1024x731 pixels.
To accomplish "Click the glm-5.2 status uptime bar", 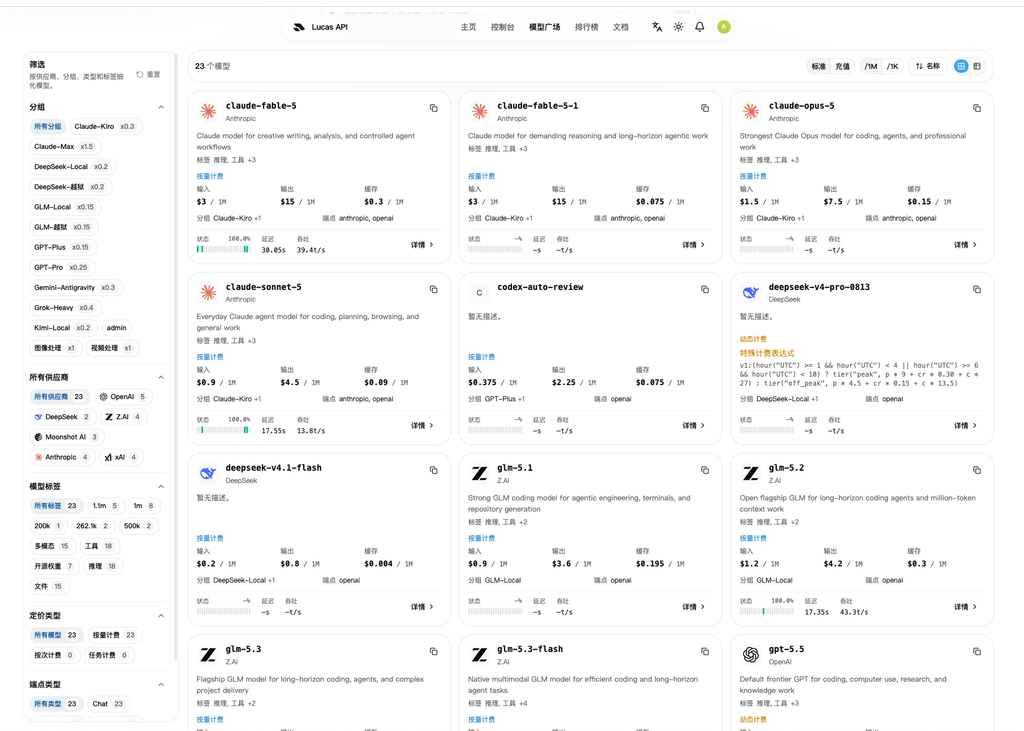I will click(x=767, y=612).
